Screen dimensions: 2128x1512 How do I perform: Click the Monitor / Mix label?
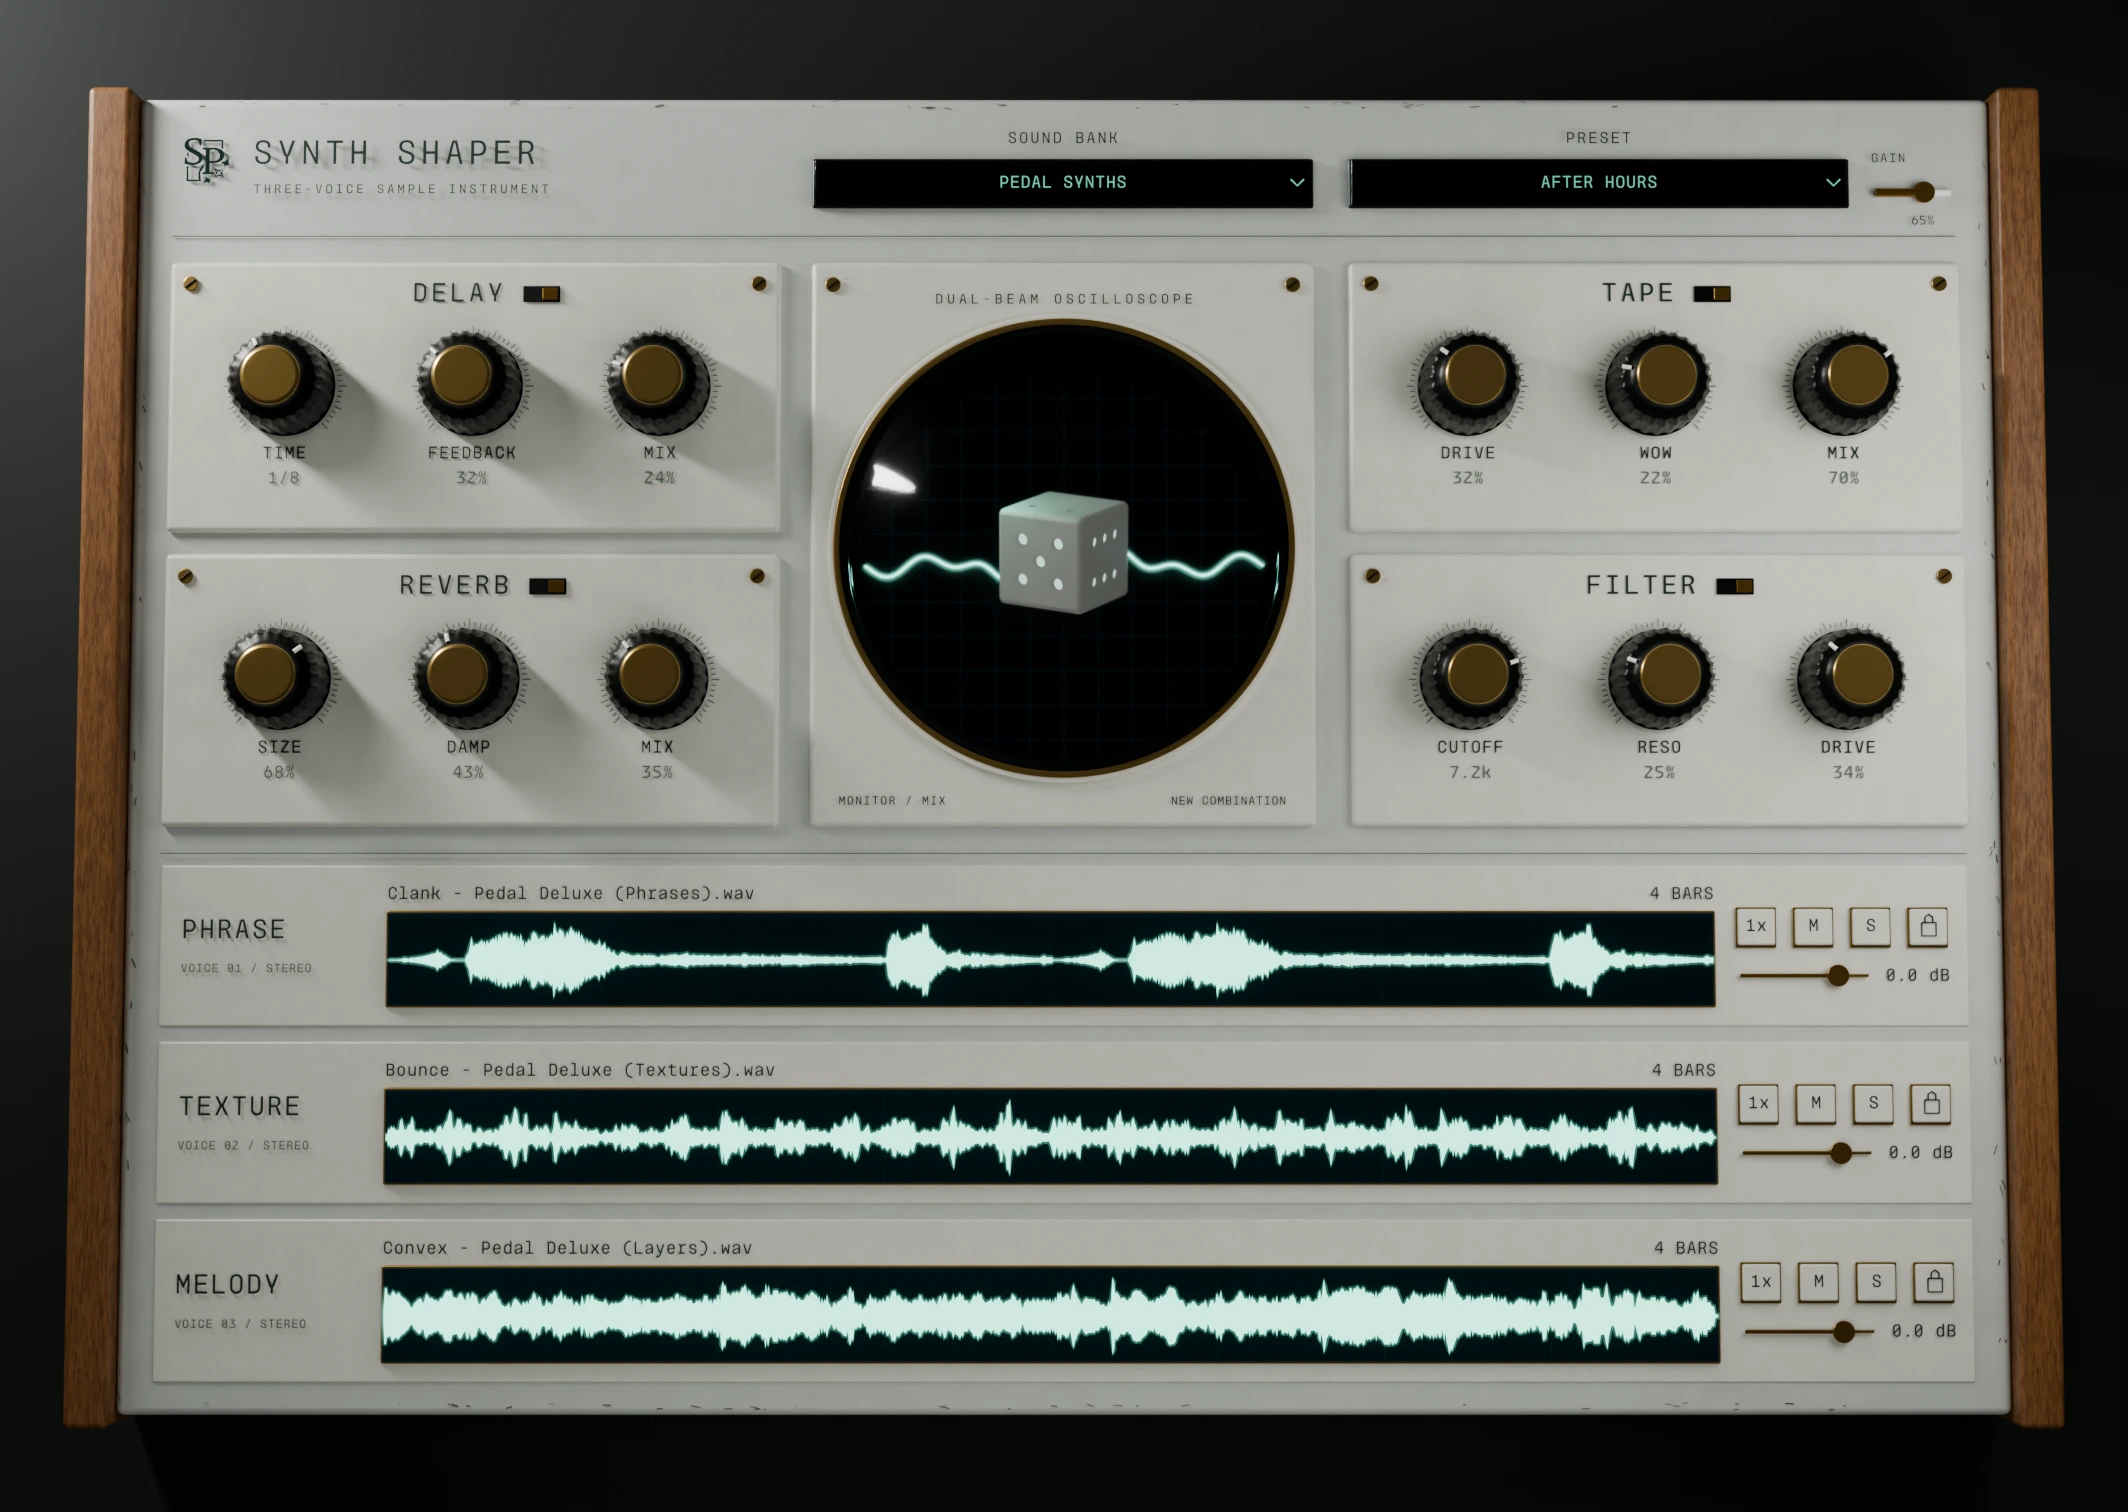[x=892, y=801]
